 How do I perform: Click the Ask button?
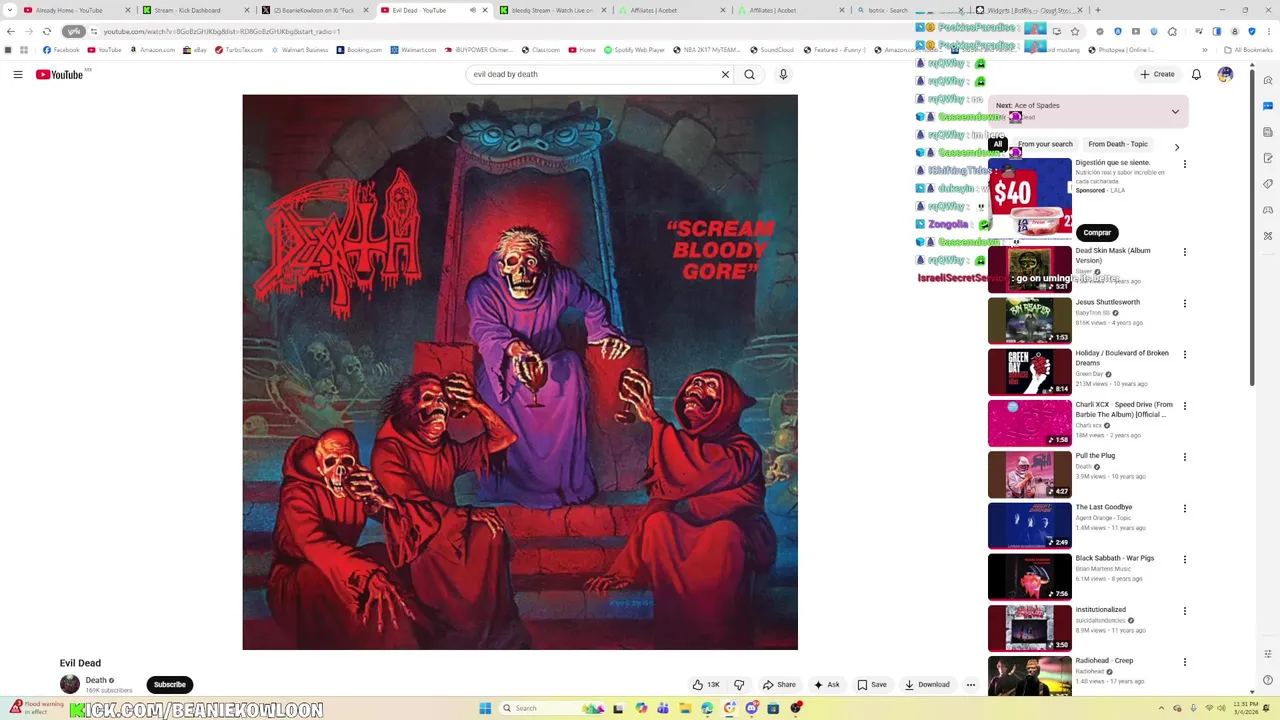point(827,685)
